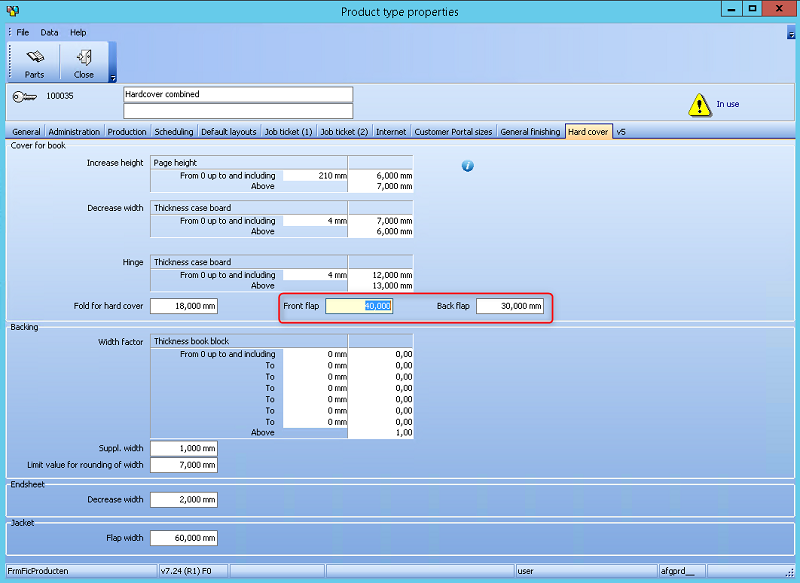
Task: Switch to the General tab
Action: pyautogui.click(x=26, y=132)
